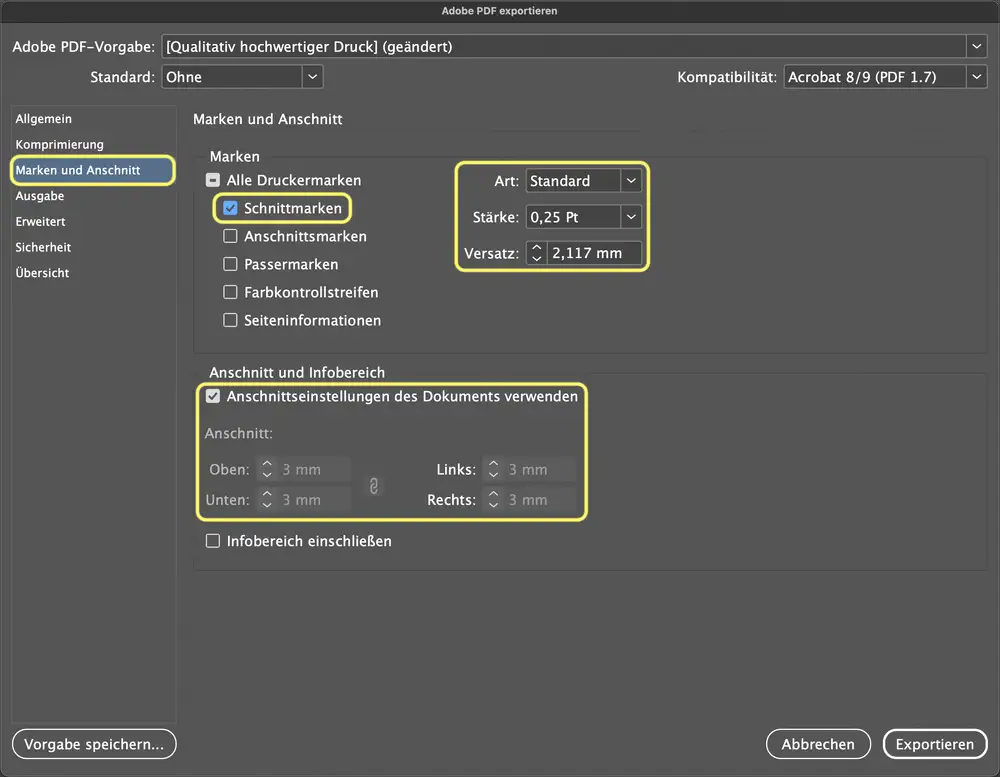Screen dimensions: 1000x777
Task: Enable the Anschnittsmarken checkbox
Action: click(x=230, y=236)
